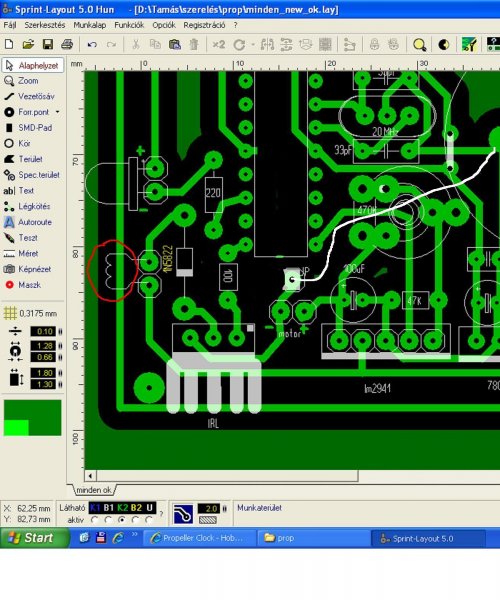Select the Maszk tool

pyautogui.click(x=23, y=285)
